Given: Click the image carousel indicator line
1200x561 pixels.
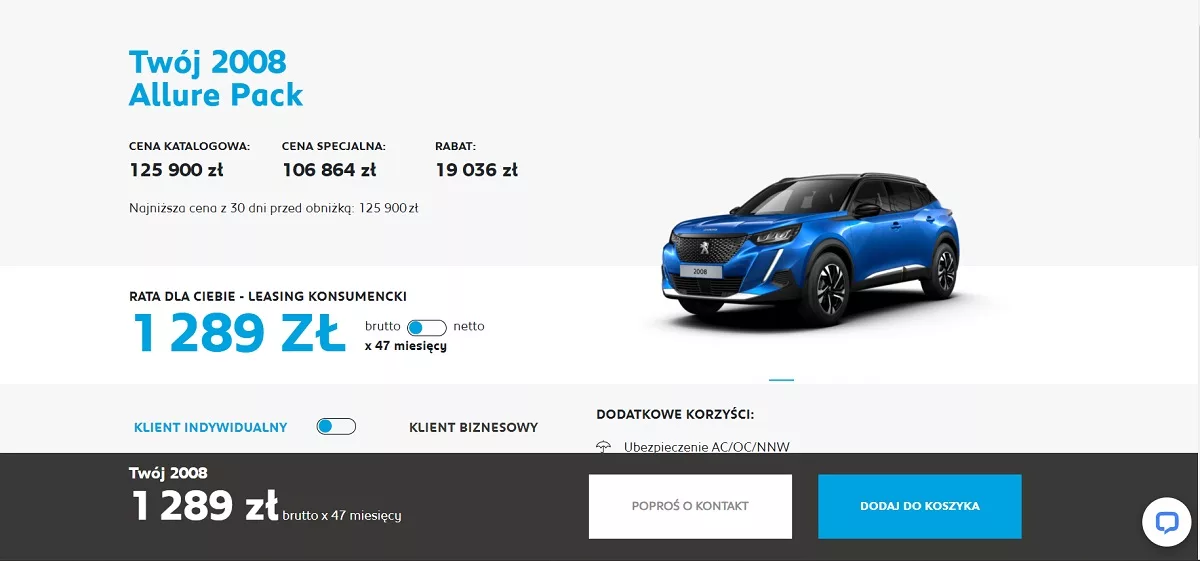Looking at the screenshot, I should click(781, 380).
